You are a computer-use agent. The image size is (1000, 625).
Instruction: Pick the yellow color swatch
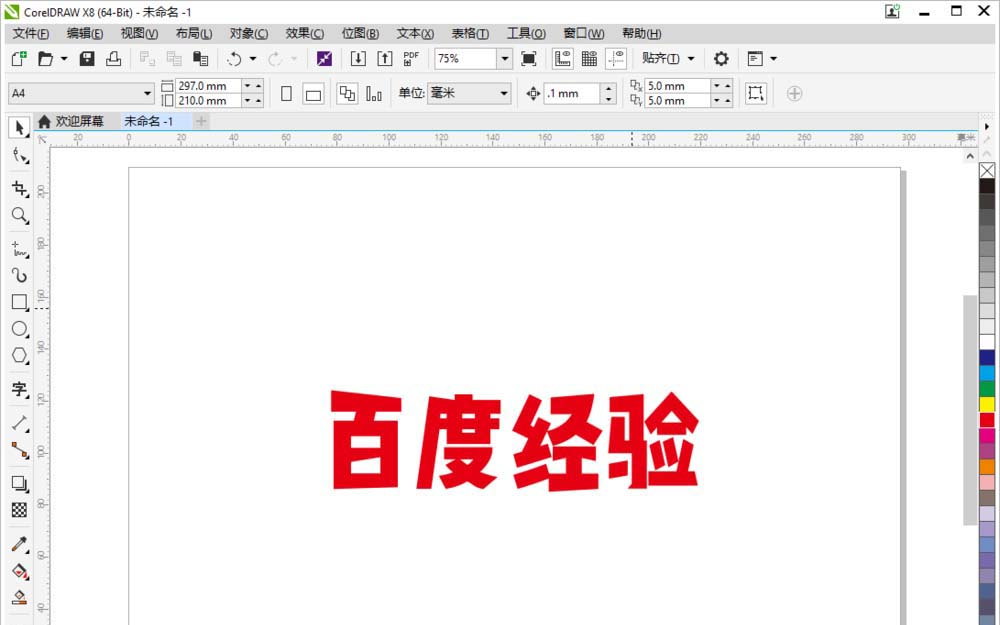coord(987,404)
